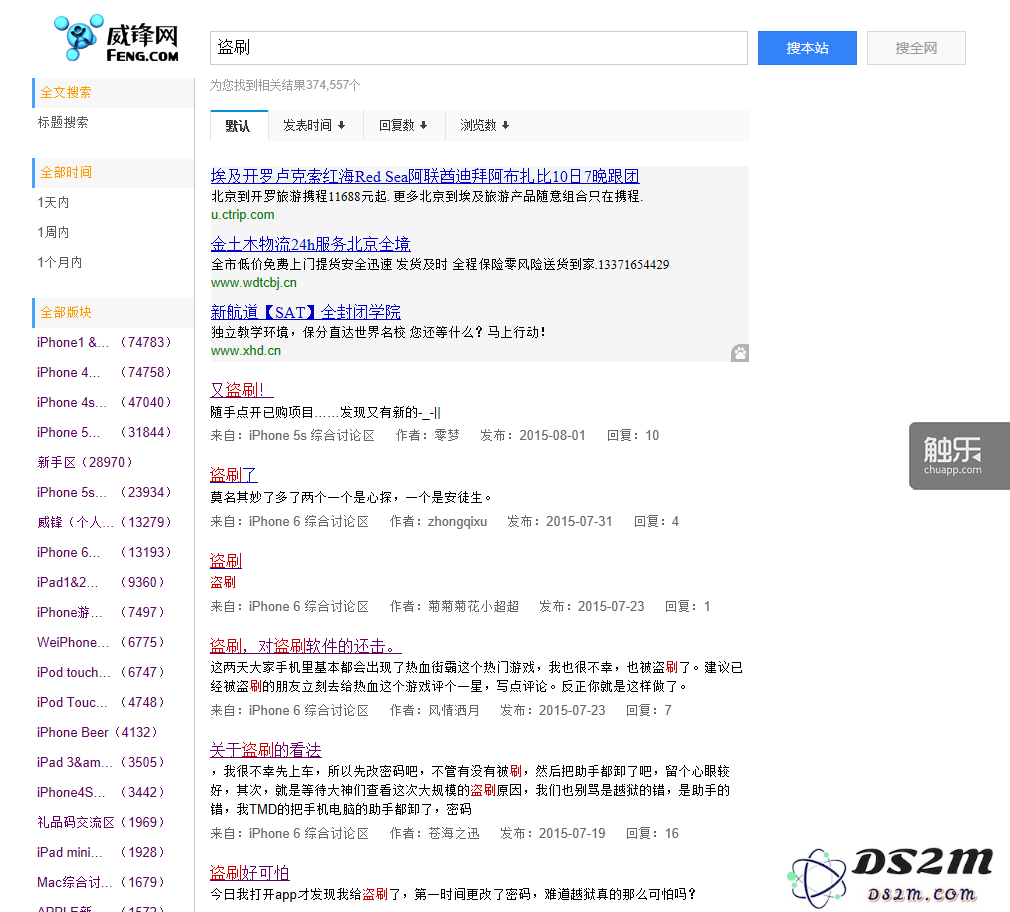Click the author name 风情洒月

click(454, 711)
